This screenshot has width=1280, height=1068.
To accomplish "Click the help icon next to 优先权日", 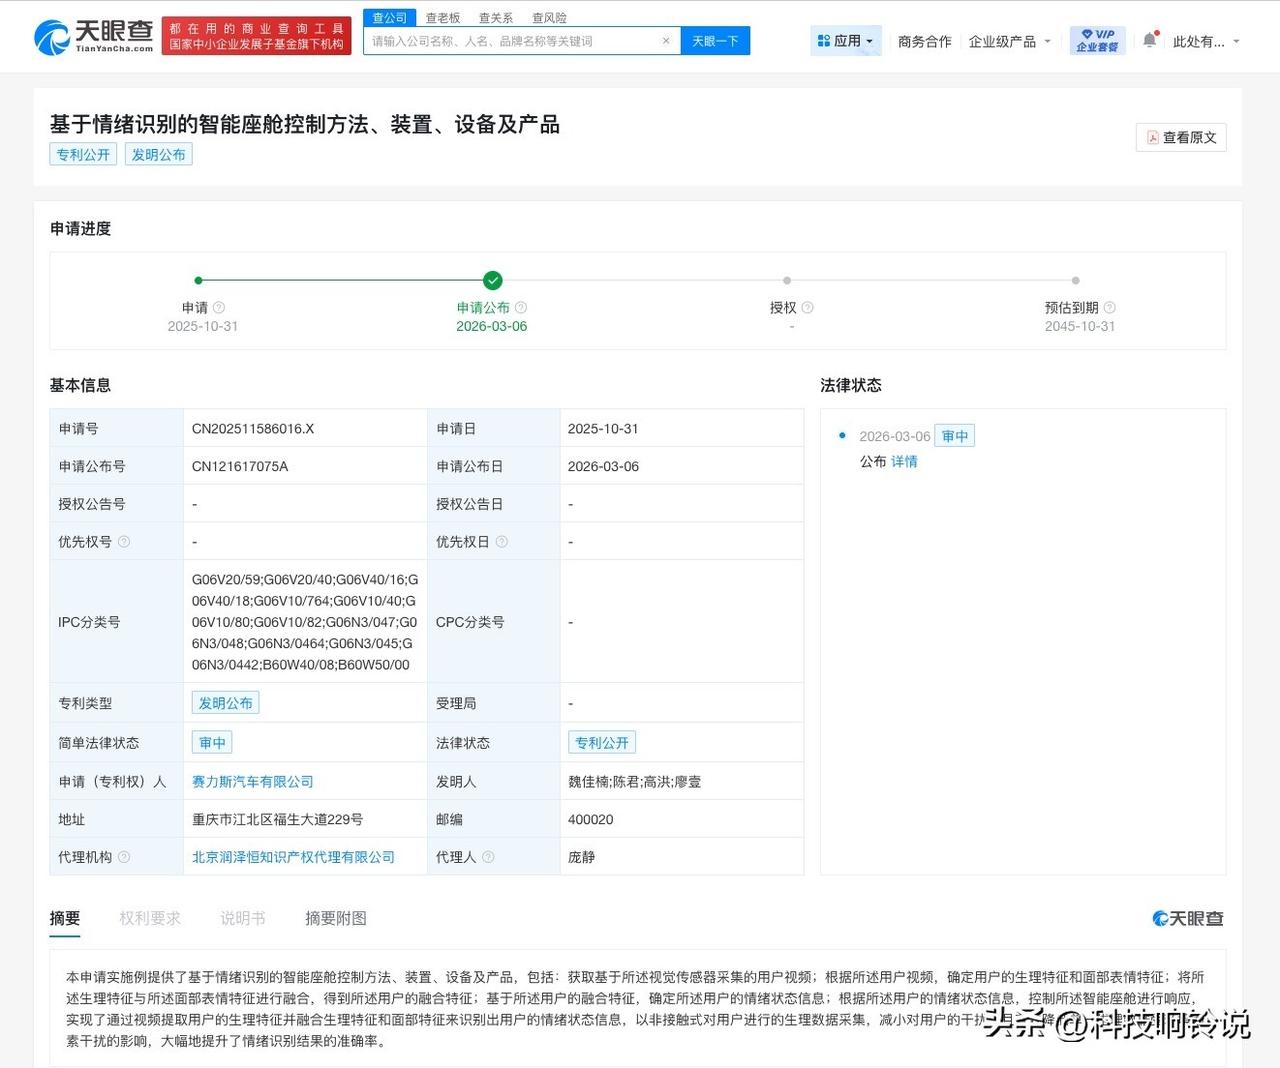I will [x=503, y=541].
